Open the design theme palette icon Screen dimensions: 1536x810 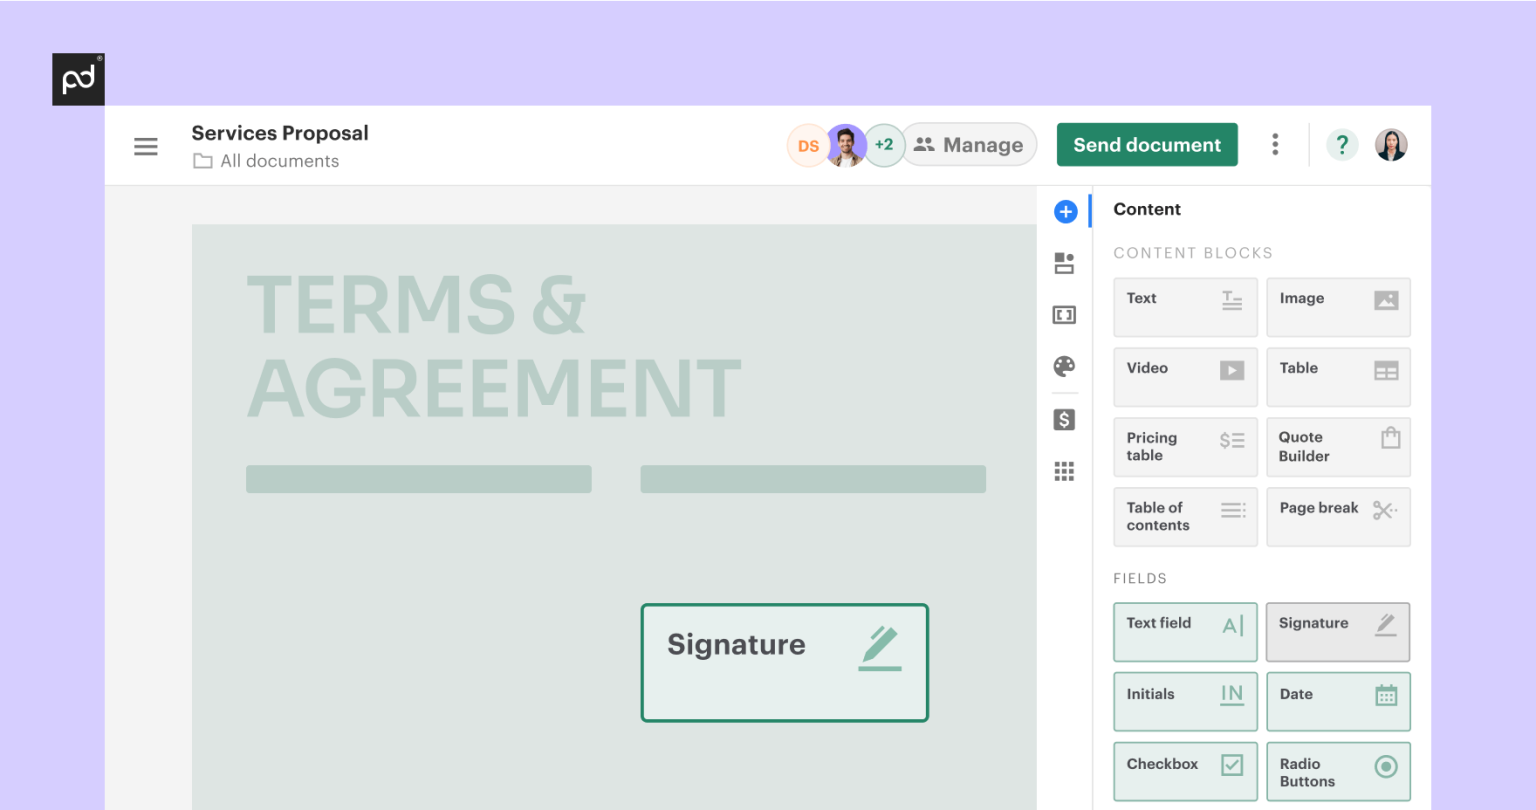(x=1064, y=367)
